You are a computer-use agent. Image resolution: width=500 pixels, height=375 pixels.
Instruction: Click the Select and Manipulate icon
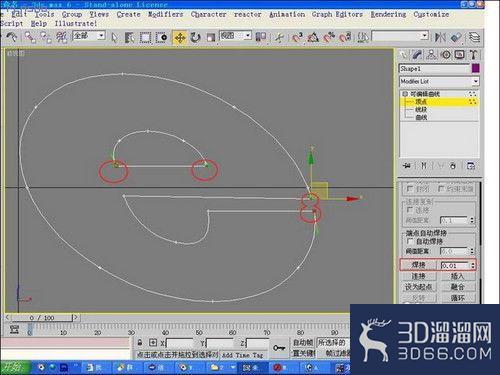coord(279,37)
